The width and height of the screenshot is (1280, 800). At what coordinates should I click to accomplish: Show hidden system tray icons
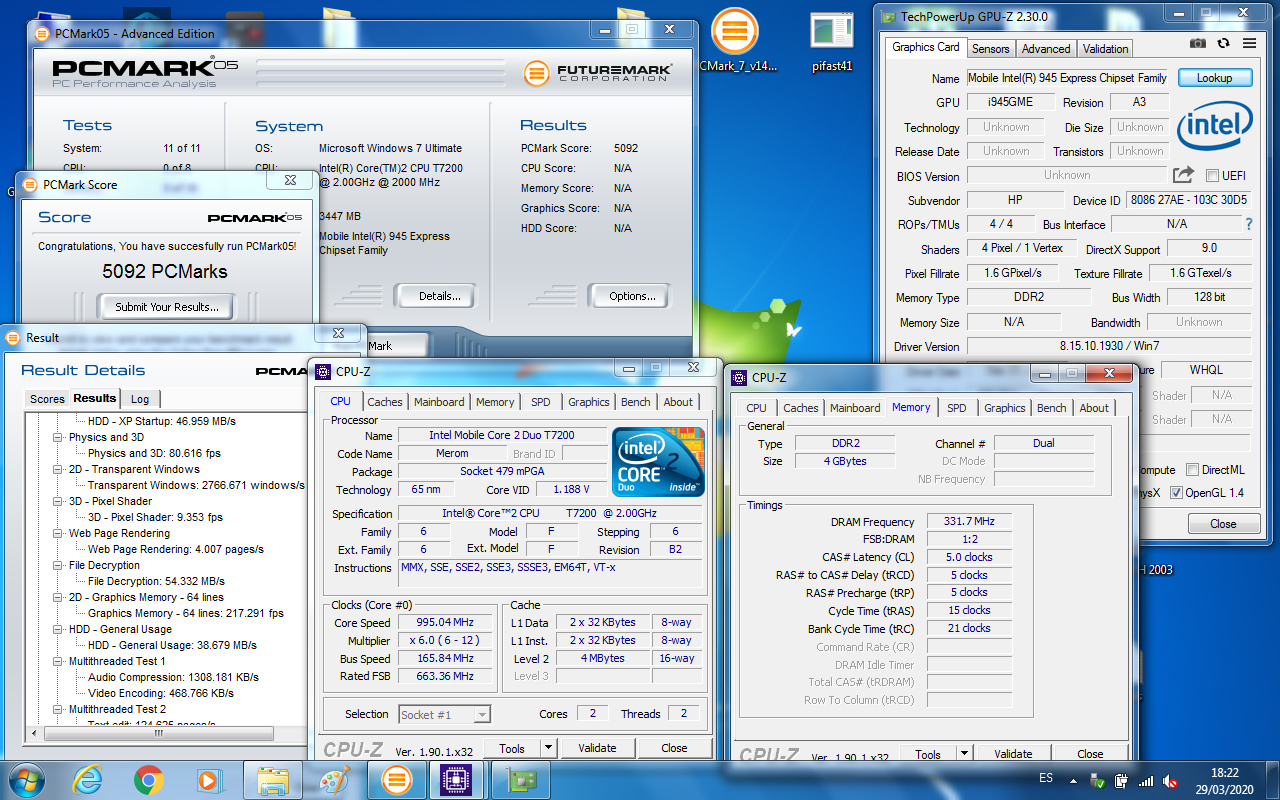(x=1074, y=779)
